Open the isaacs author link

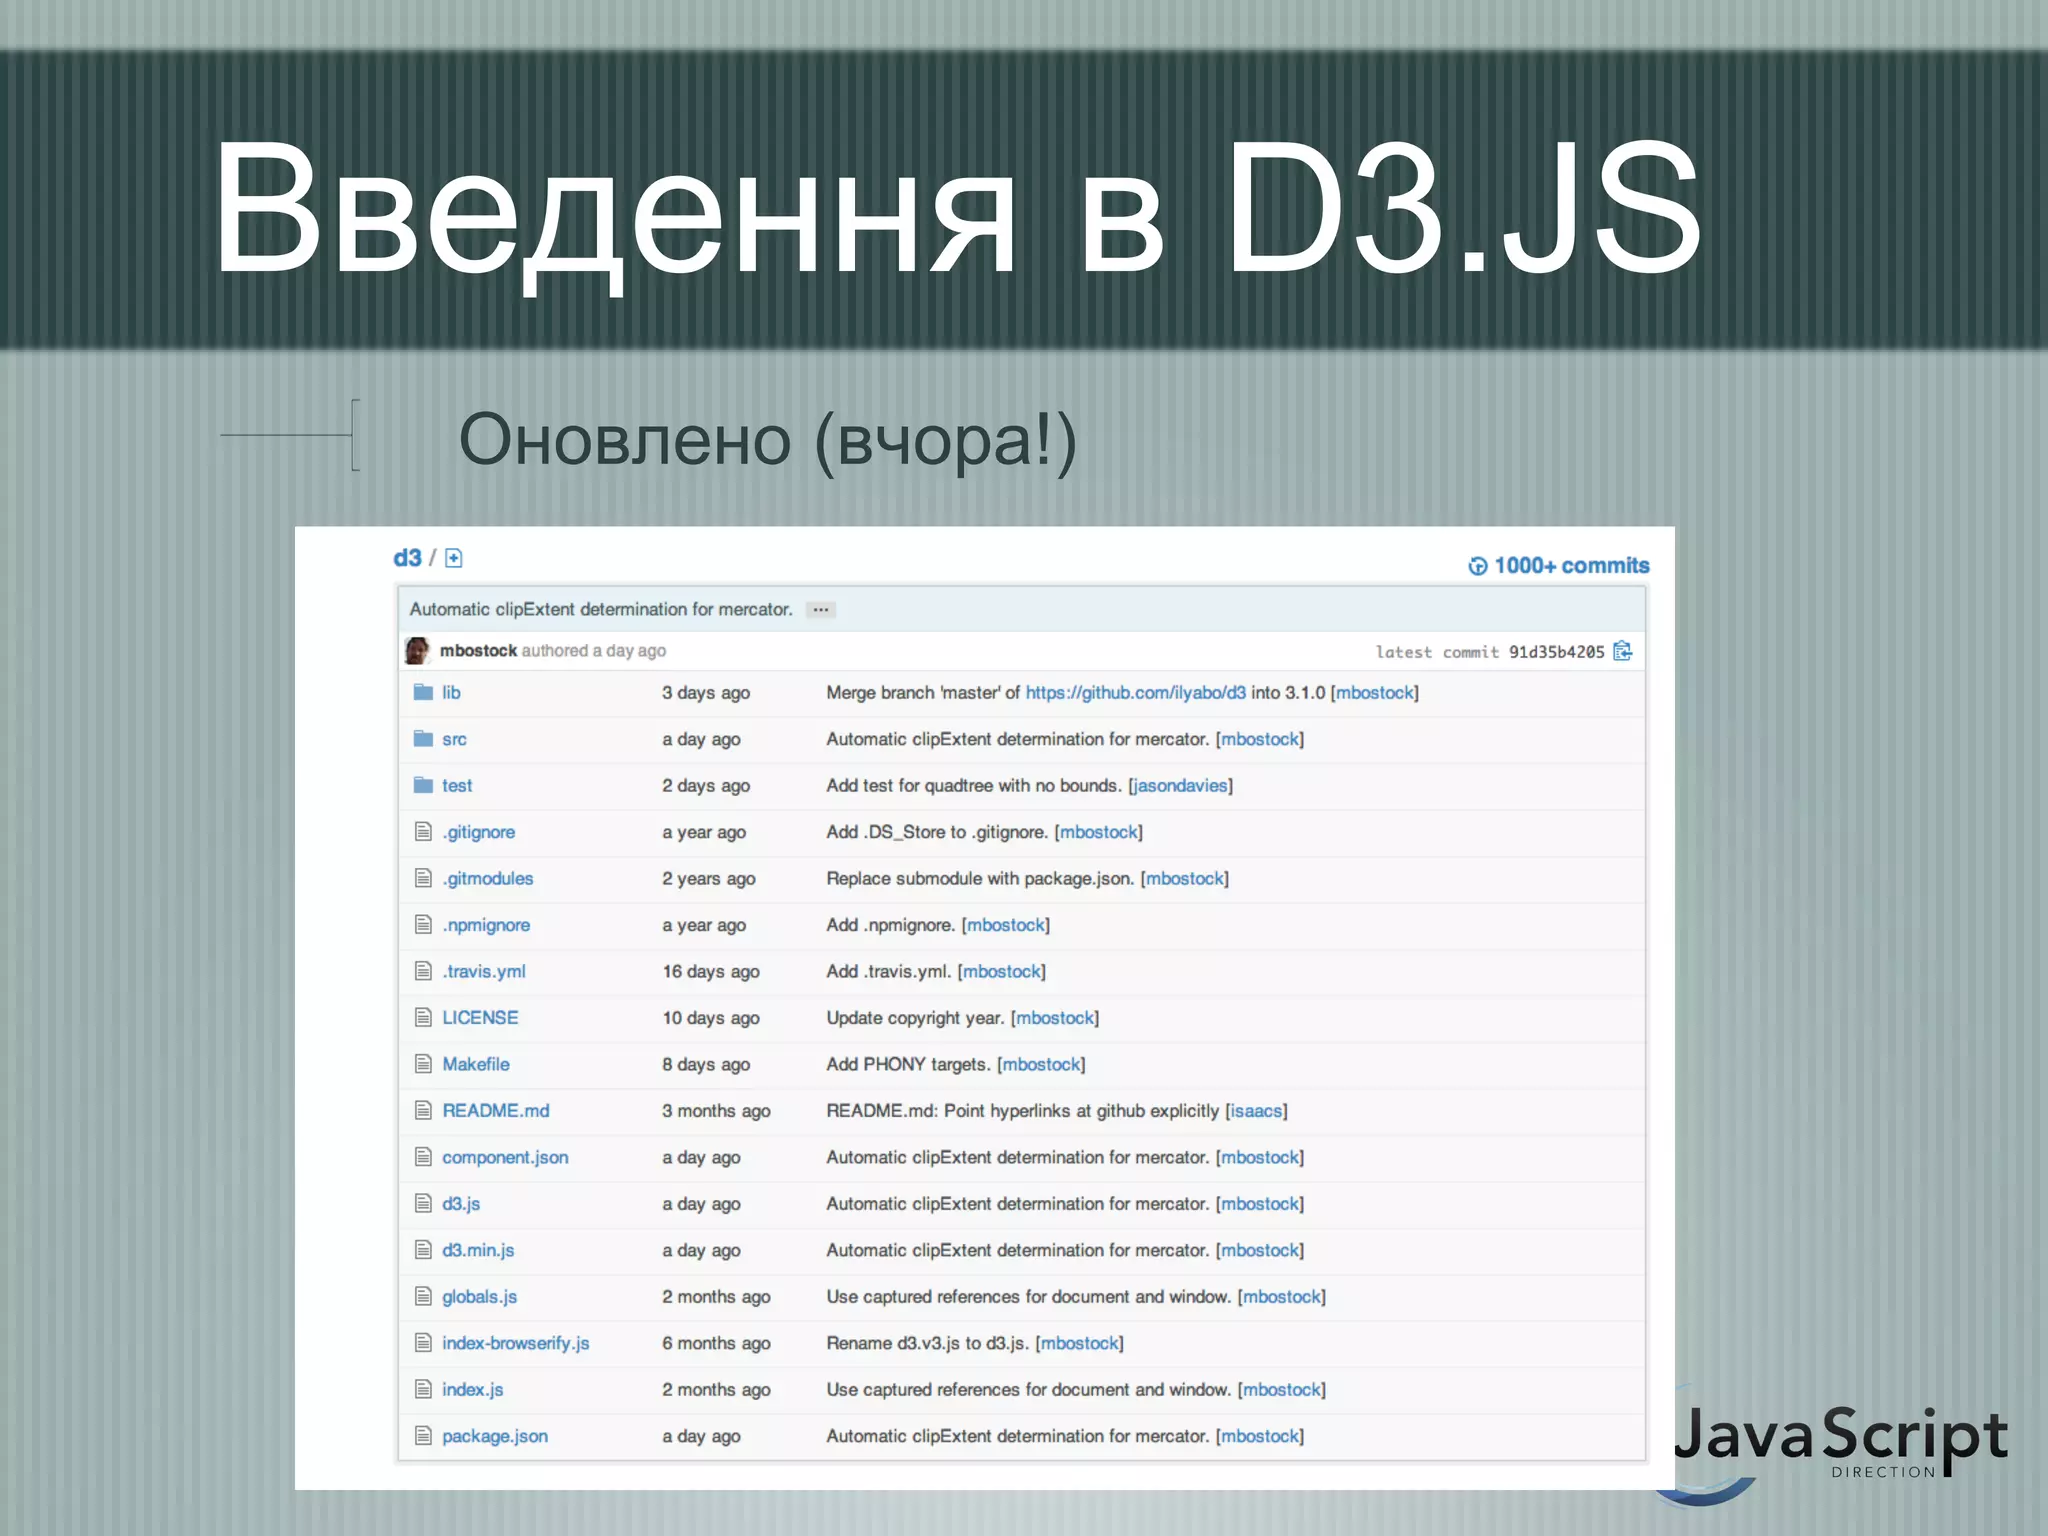pos(1256,1110)
